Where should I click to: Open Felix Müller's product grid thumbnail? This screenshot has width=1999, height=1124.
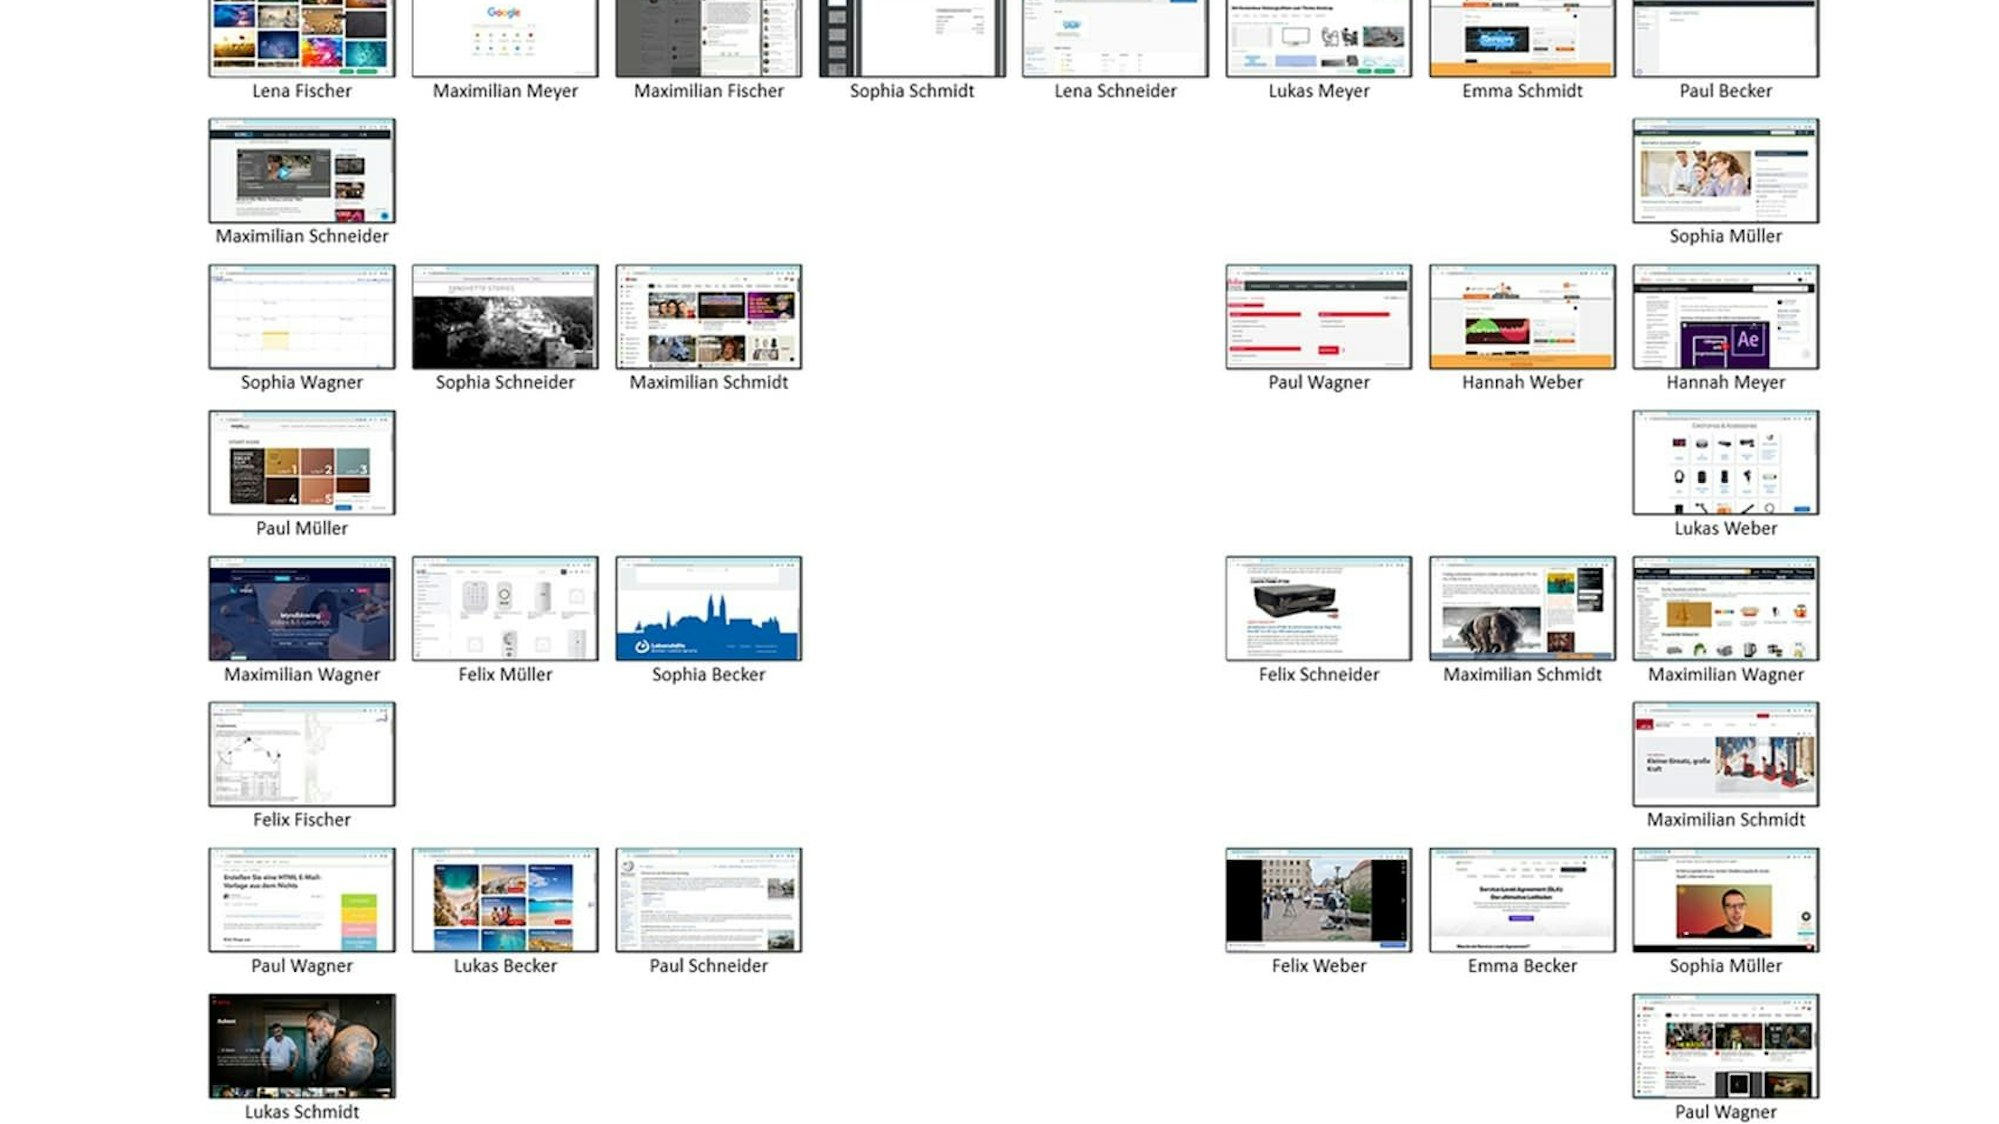(x=504, y=609)
